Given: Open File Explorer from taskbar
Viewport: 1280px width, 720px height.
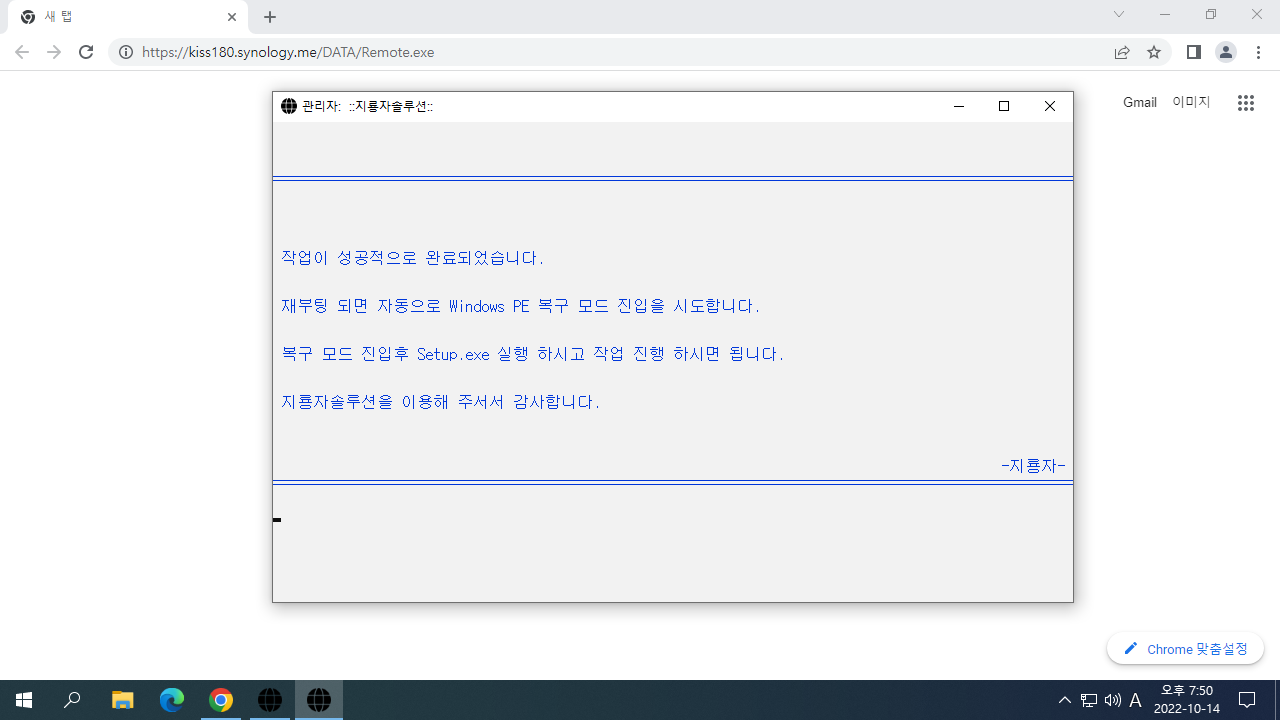Looking at the screenshot, I should pos(122,700).
